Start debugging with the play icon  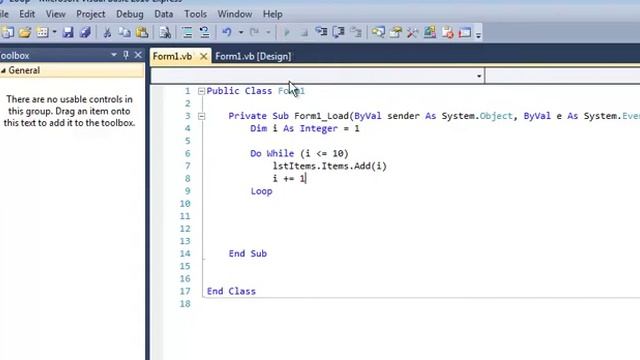pos(287,32)
